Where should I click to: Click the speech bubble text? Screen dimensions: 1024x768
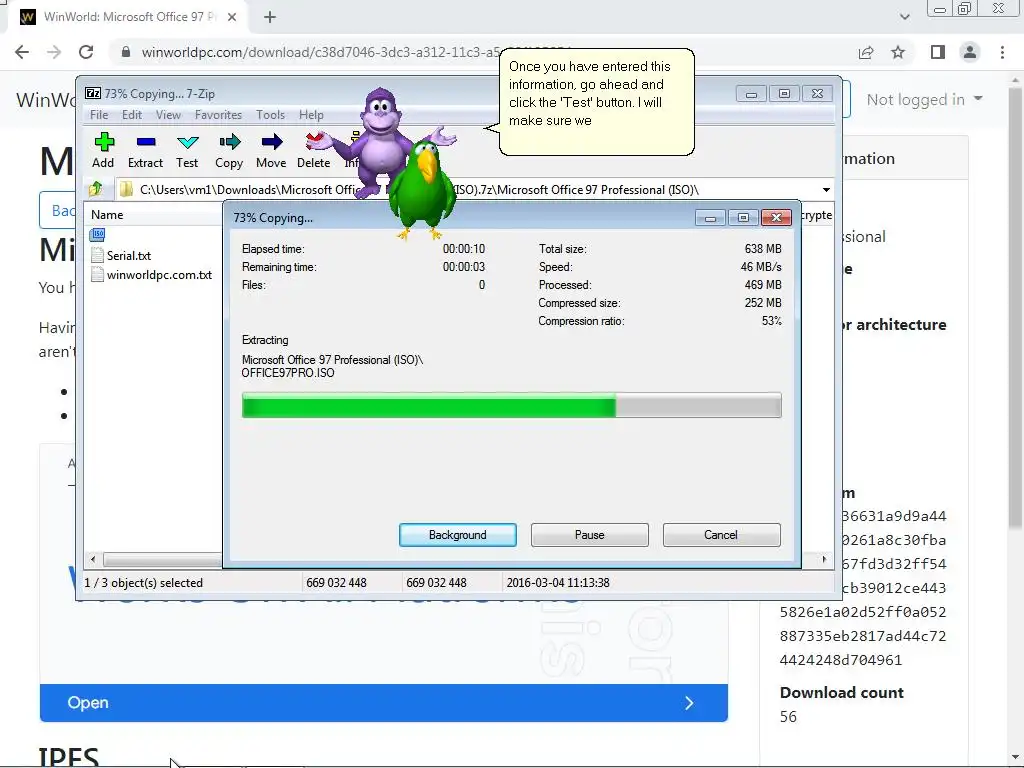590,93
